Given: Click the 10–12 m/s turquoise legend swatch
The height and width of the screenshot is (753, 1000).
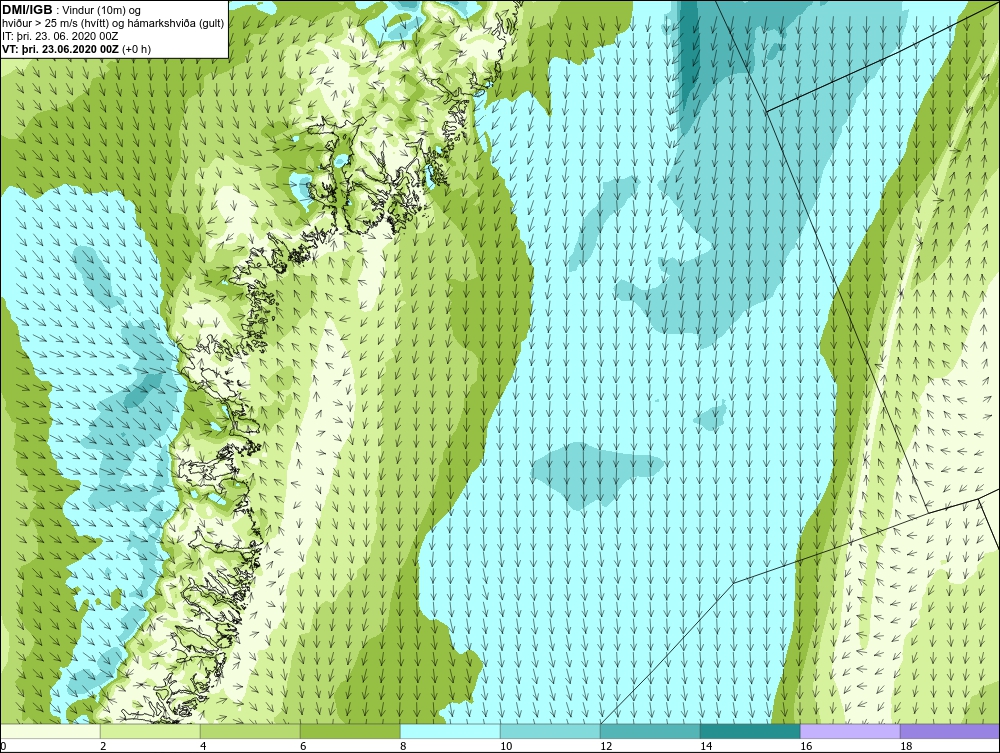Looking at the screenshot, I should pos(550,731).
